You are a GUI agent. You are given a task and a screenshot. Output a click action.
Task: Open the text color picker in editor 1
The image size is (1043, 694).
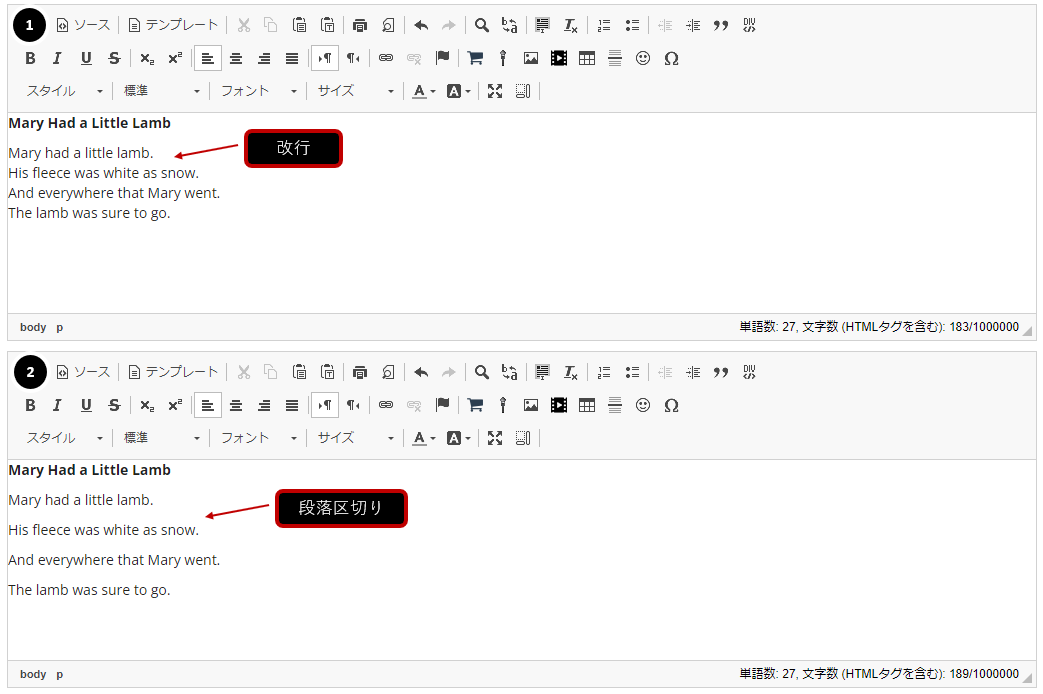coord(424,91)
